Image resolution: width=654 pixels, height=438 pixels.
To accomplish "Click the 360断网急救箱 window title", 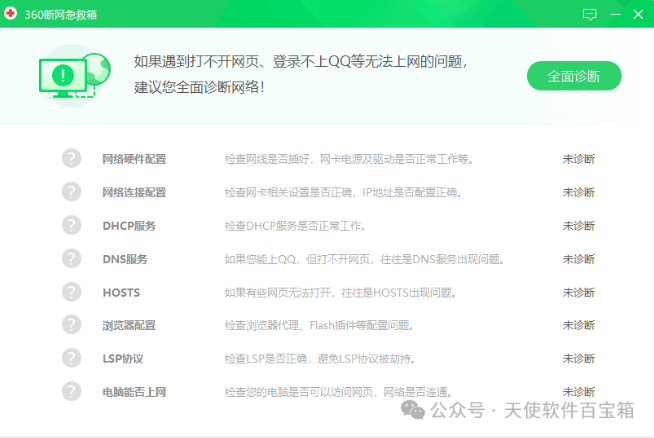I will tap(60, 15).
